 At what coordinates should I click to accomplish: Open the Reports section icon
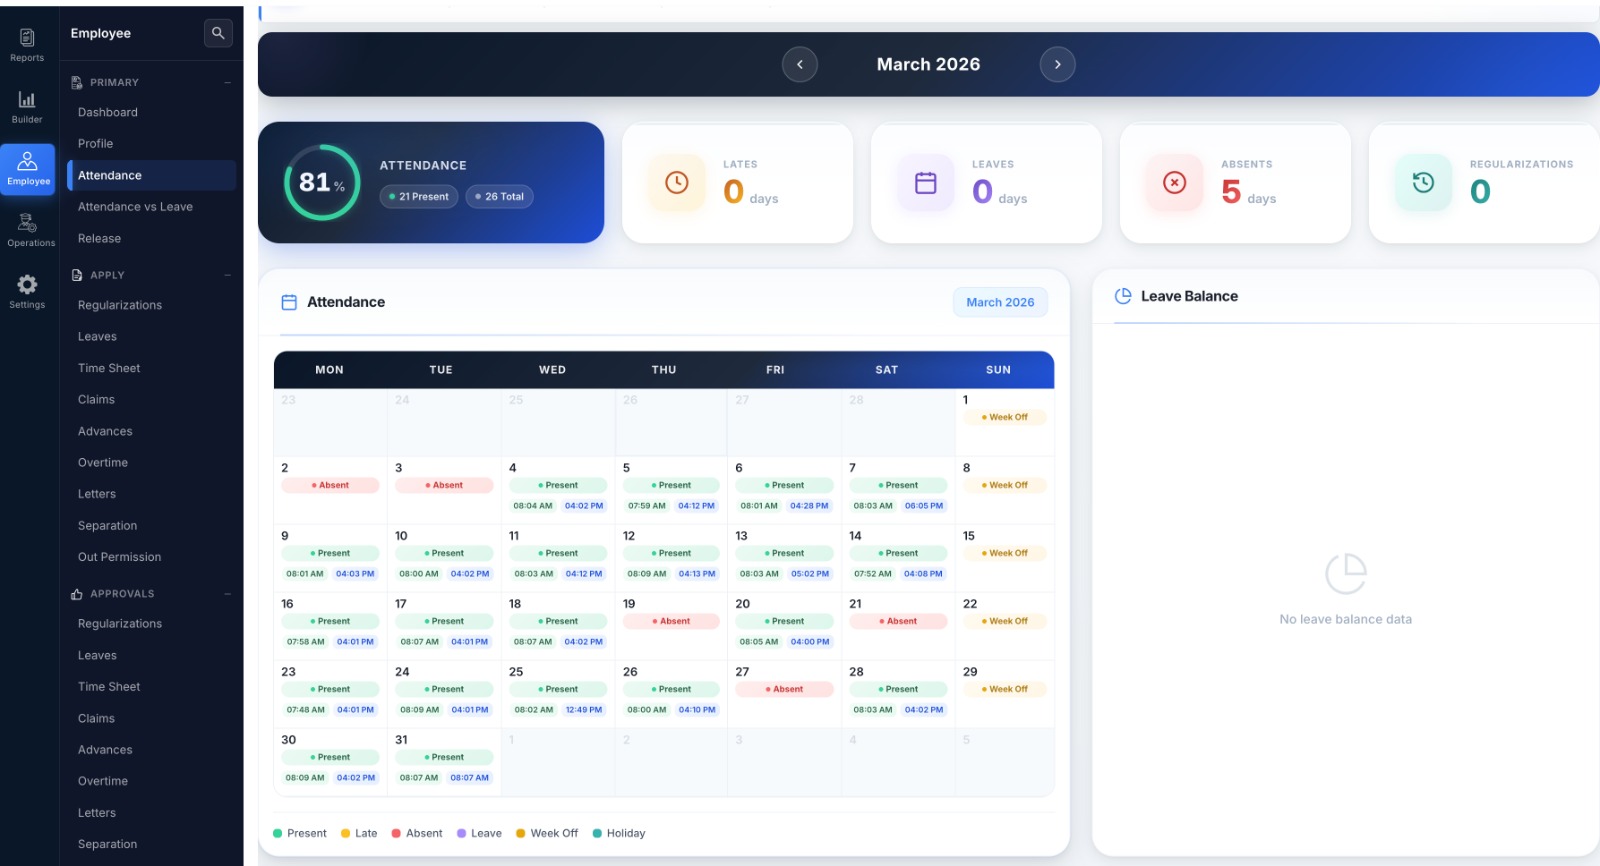(27, 38)
